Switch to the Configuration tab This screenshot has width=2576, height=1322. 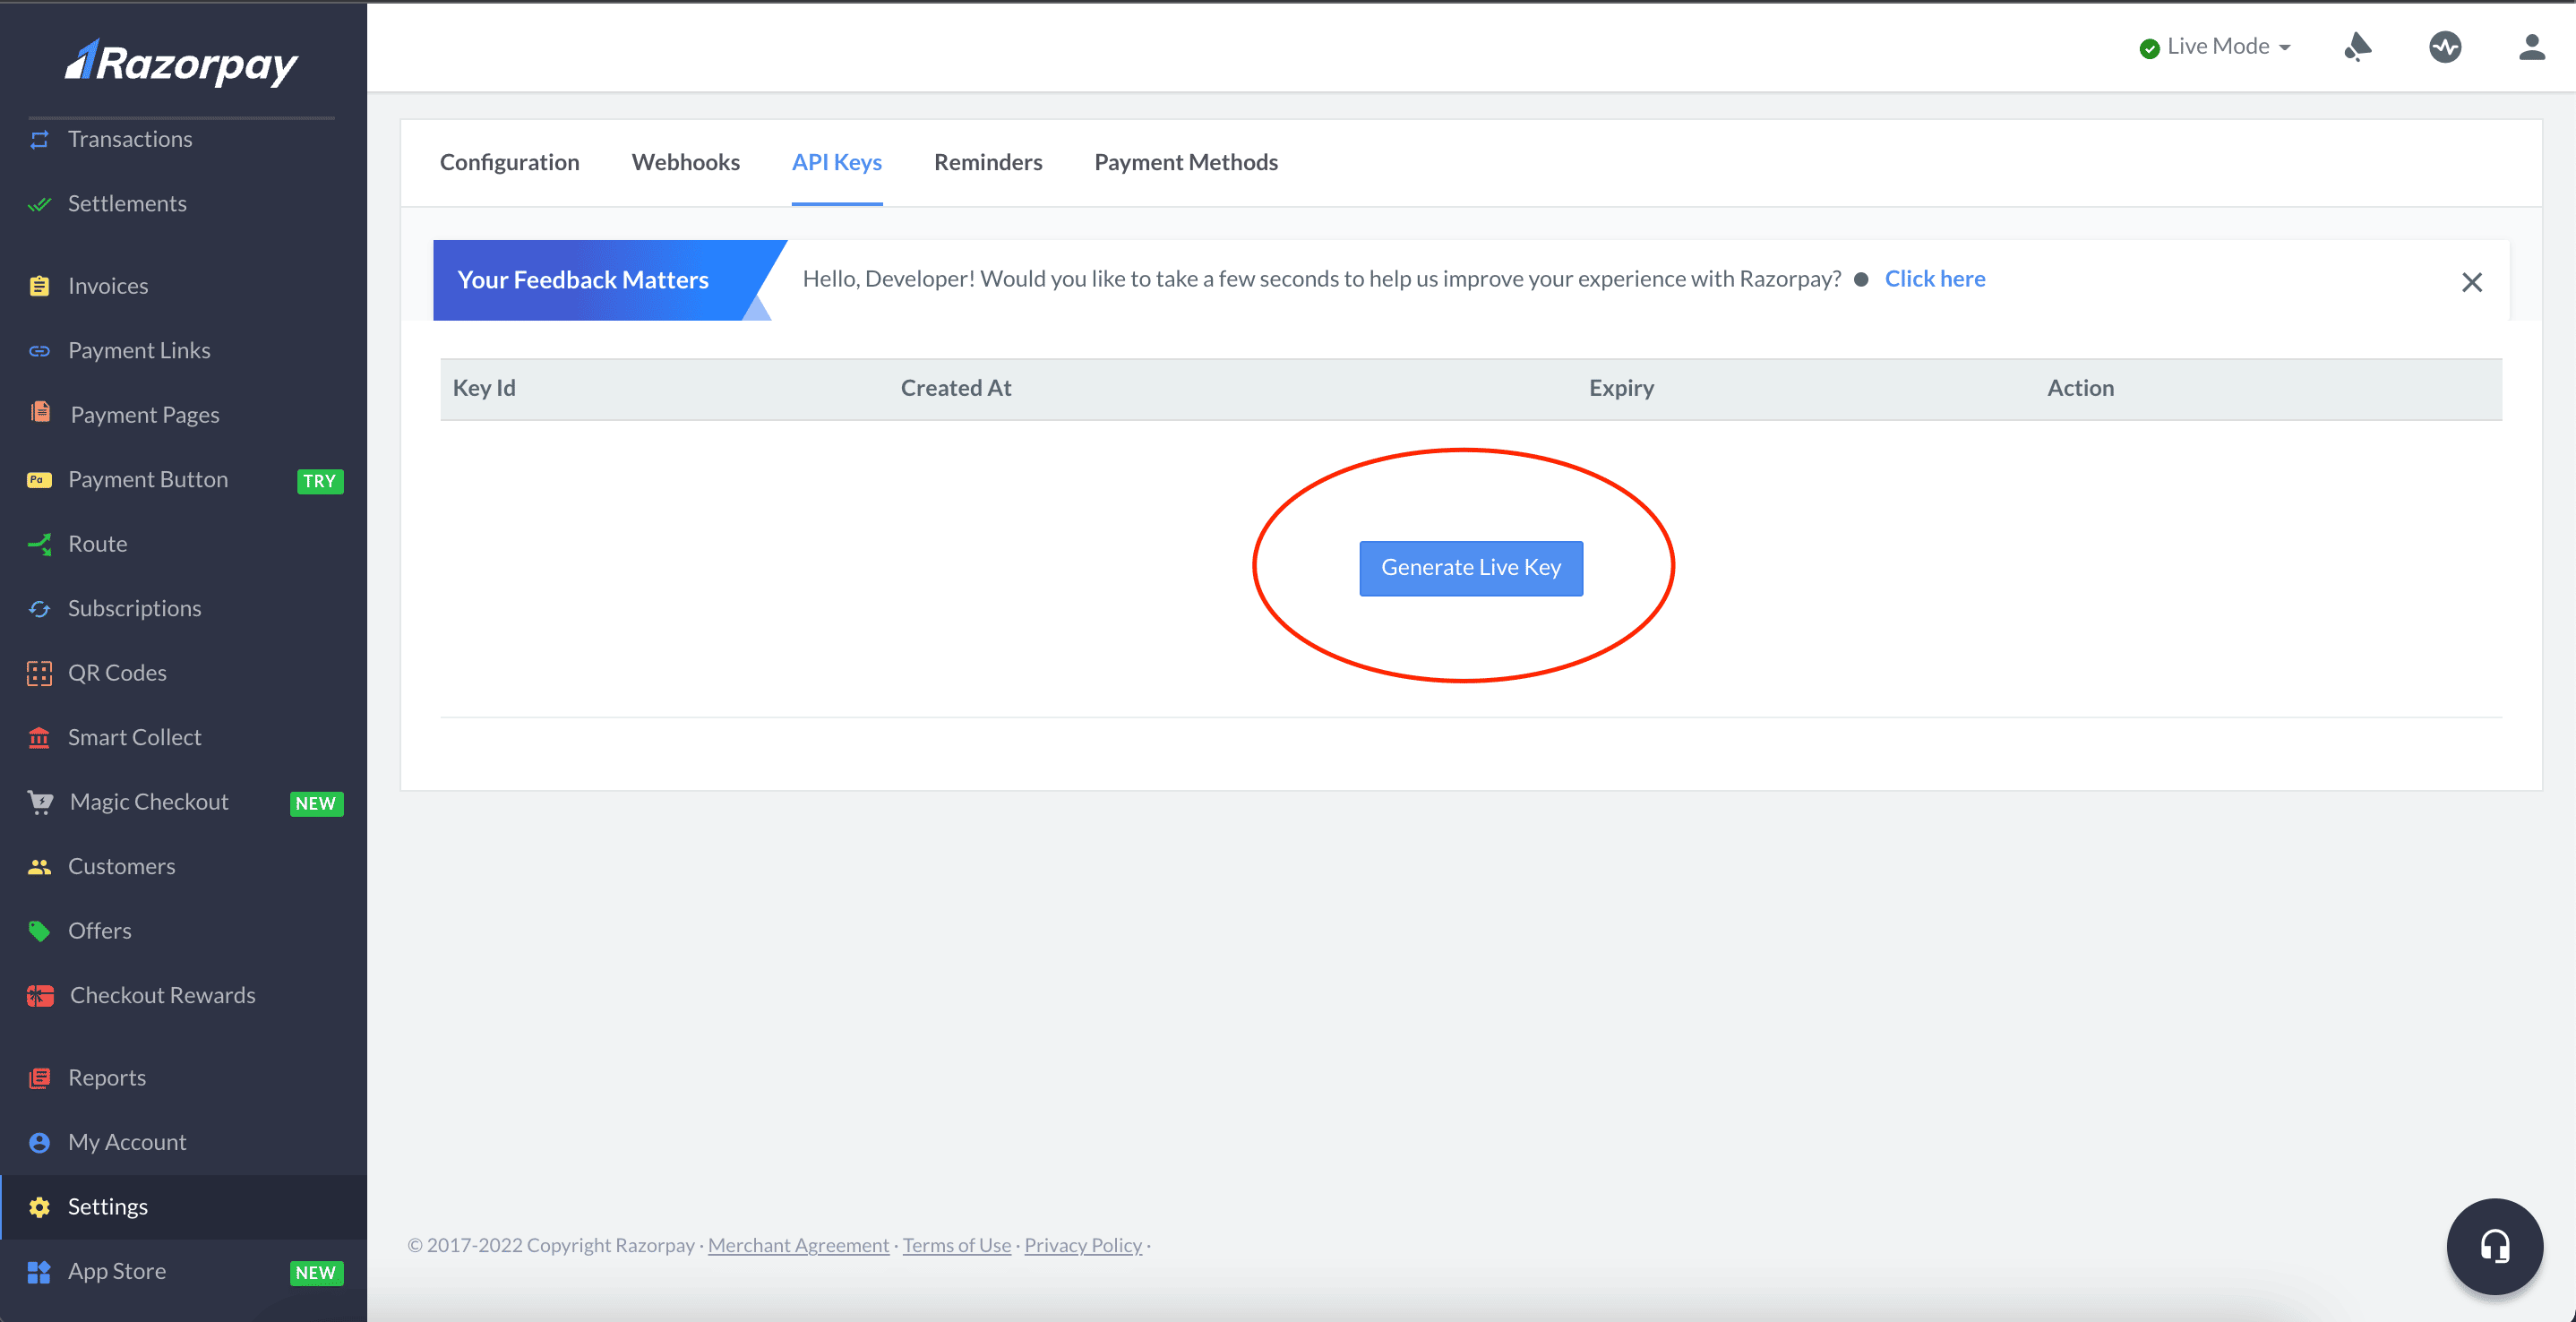pyautogui.click(x=510, y=162)
